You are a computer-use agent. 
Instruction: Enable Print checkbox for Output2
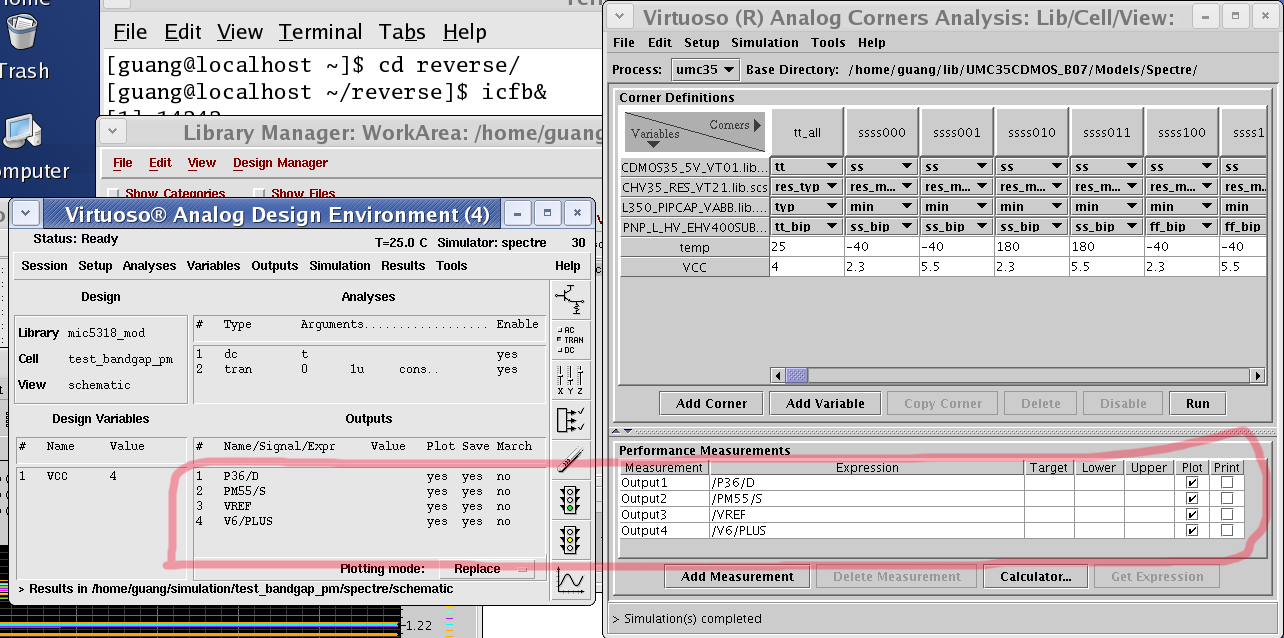pyautogui.click(x=1227, y=499)
